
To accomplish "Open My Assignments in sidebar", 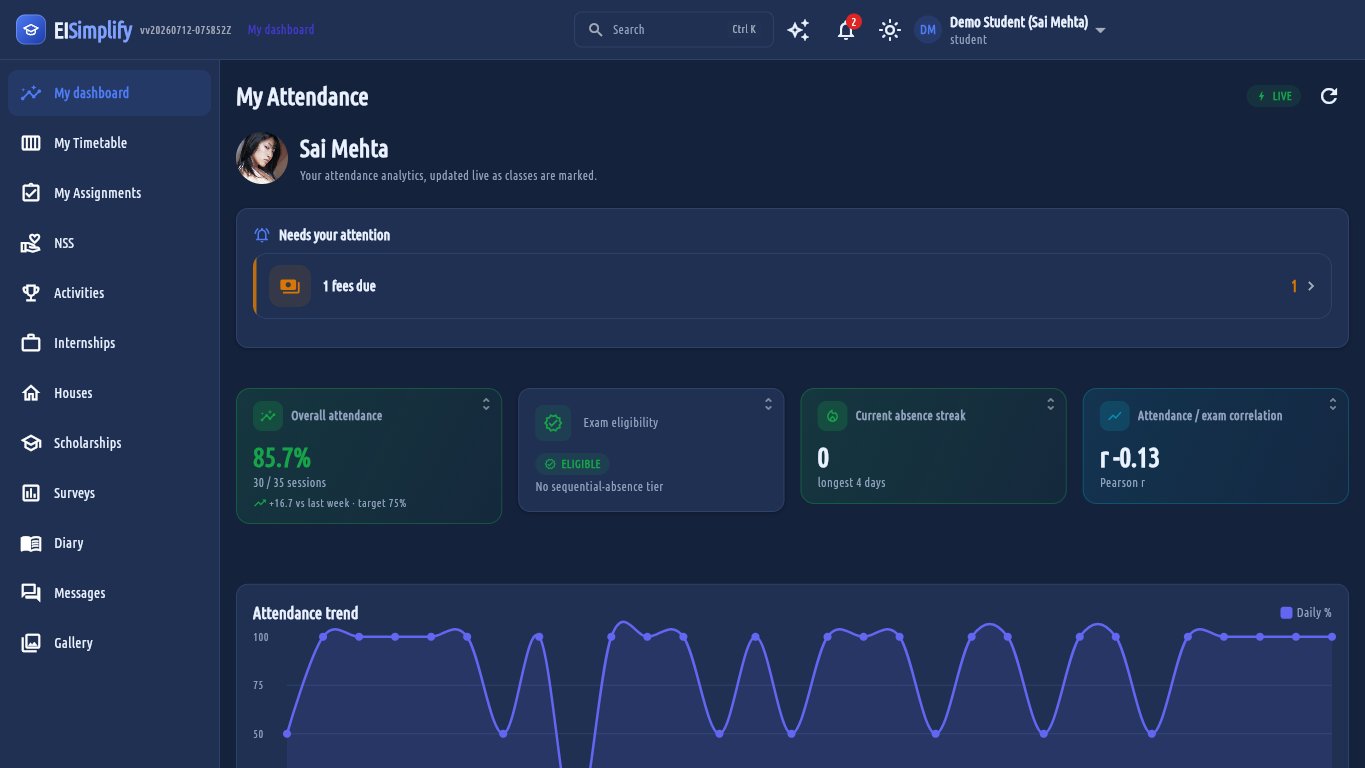I will coord(109,193).
